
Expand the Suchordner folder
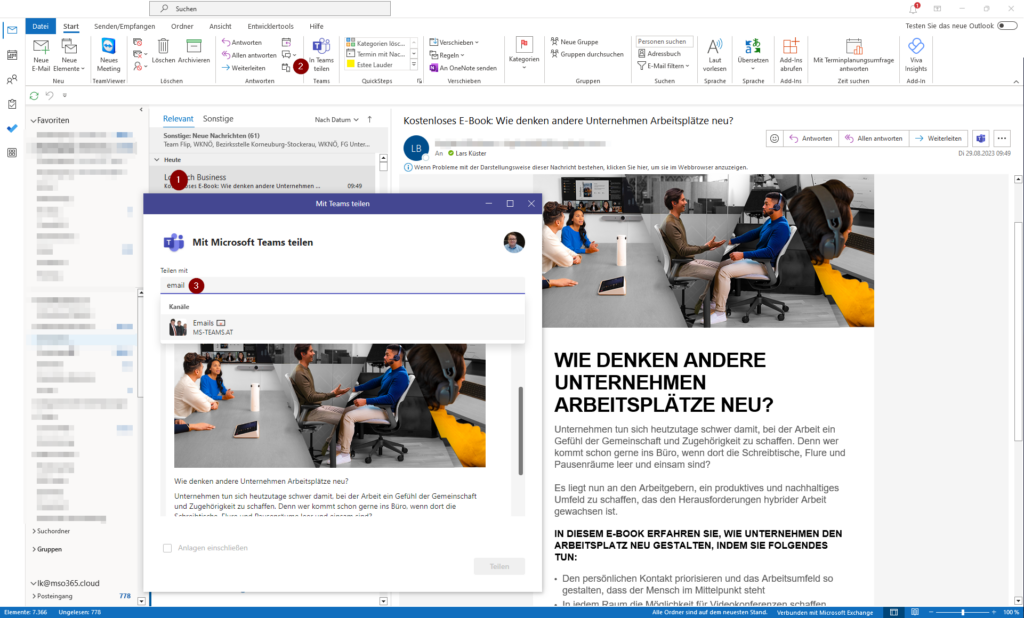pos(34,531)
